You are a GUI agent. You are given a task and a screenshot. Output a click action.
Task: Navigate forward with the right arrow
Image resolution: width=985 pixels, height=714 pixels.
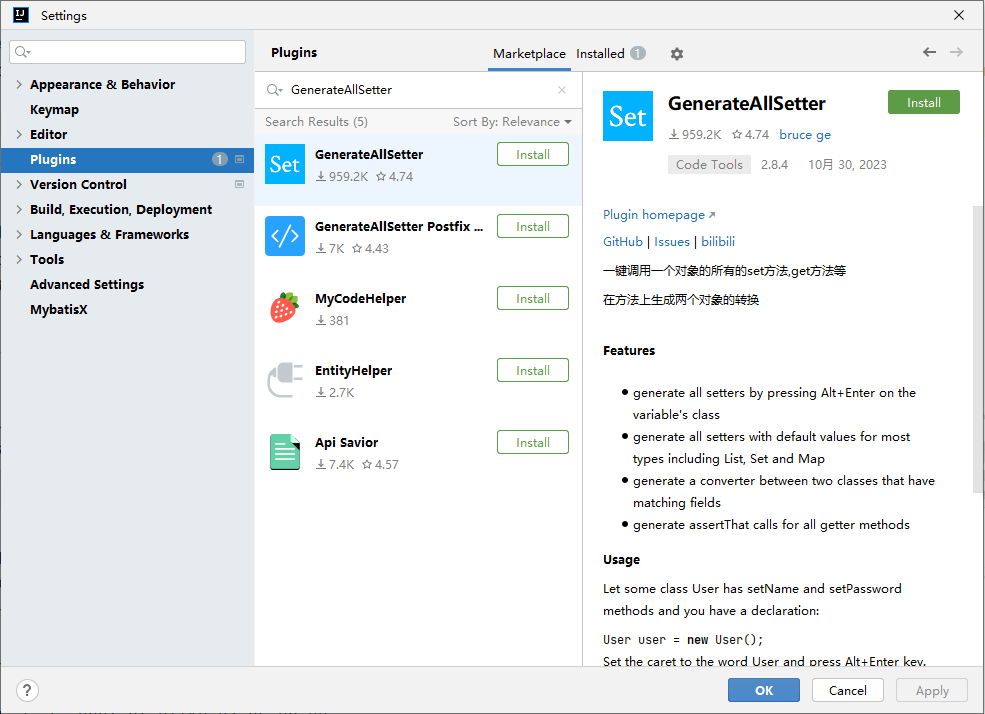956,52
